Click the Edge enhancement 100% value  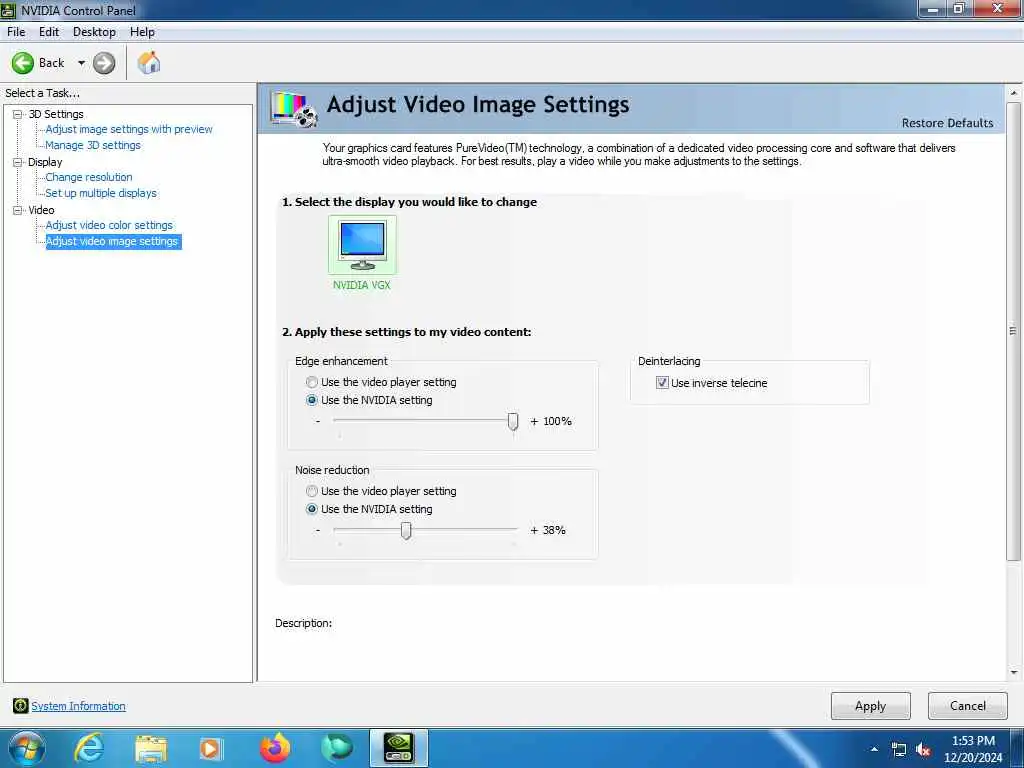tap(557, 421)
